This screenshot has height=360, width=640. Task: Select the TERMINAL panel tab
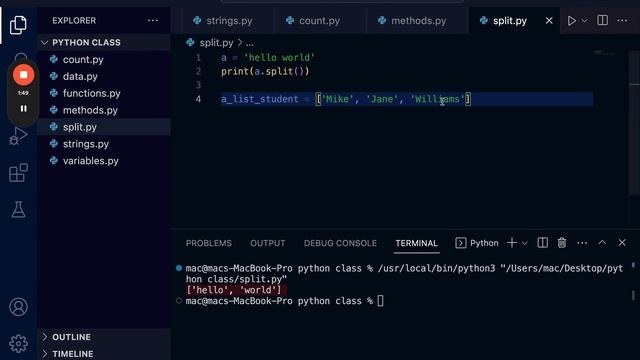coord(416,243)
